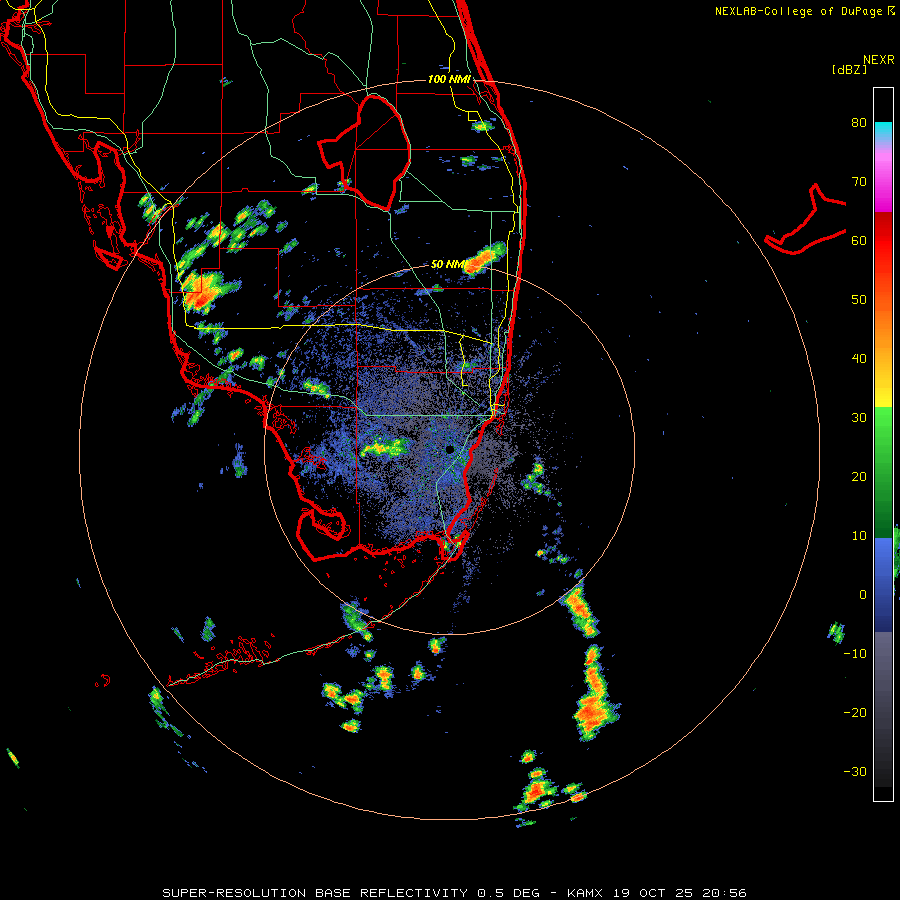This screenshot has width=900, height=900.
Task: Click the -20 dBZ scale value
Action: 855,713
